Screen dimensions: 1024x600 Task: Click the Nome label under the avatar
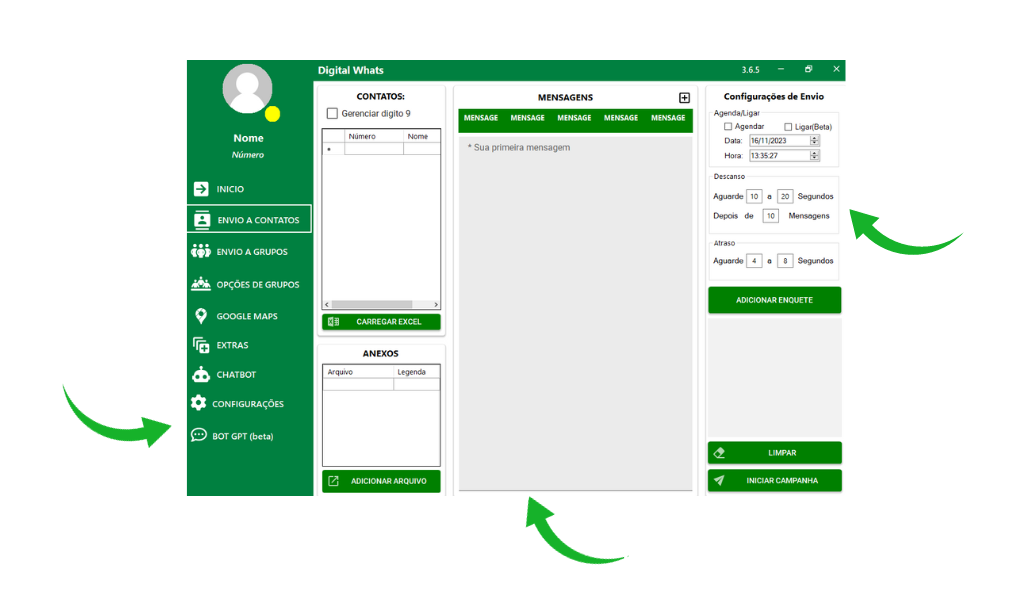tap(248, 138)
